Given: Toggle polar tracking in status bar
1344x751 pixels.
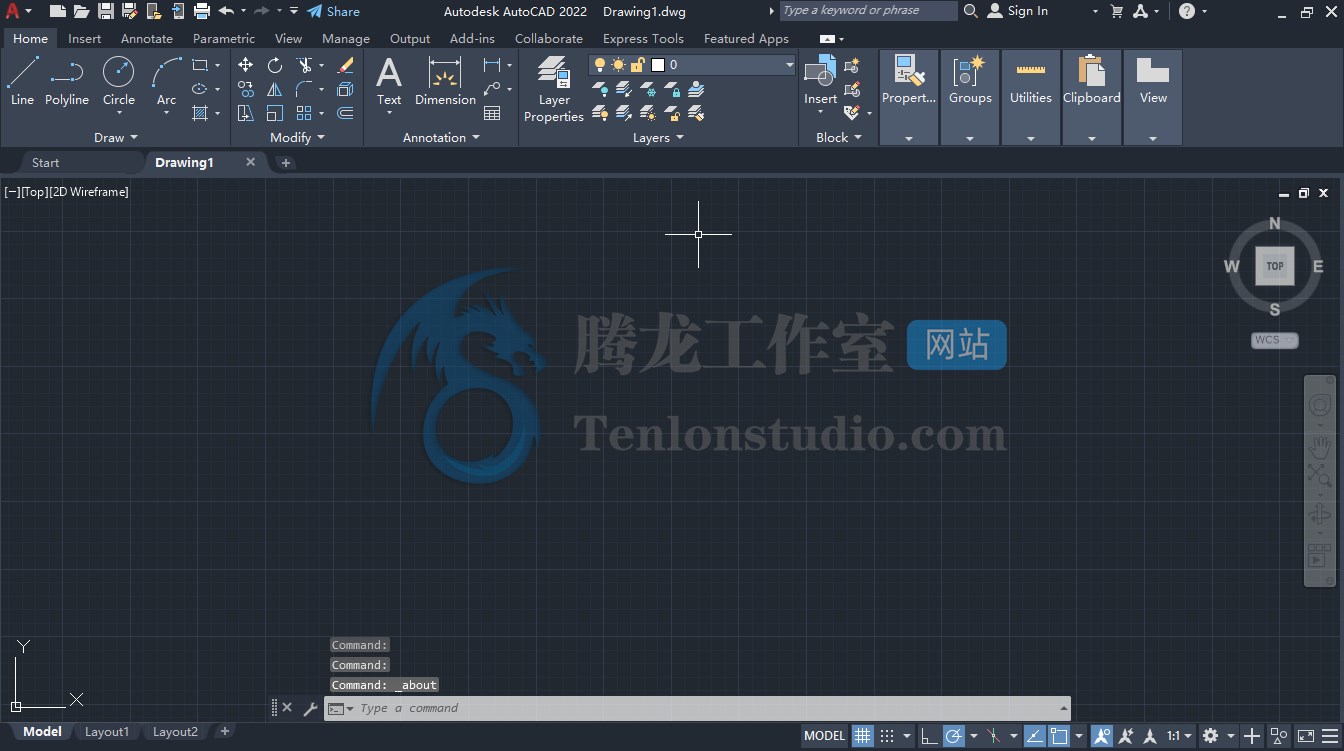Looking at the screenshot, I should point(954,736).
